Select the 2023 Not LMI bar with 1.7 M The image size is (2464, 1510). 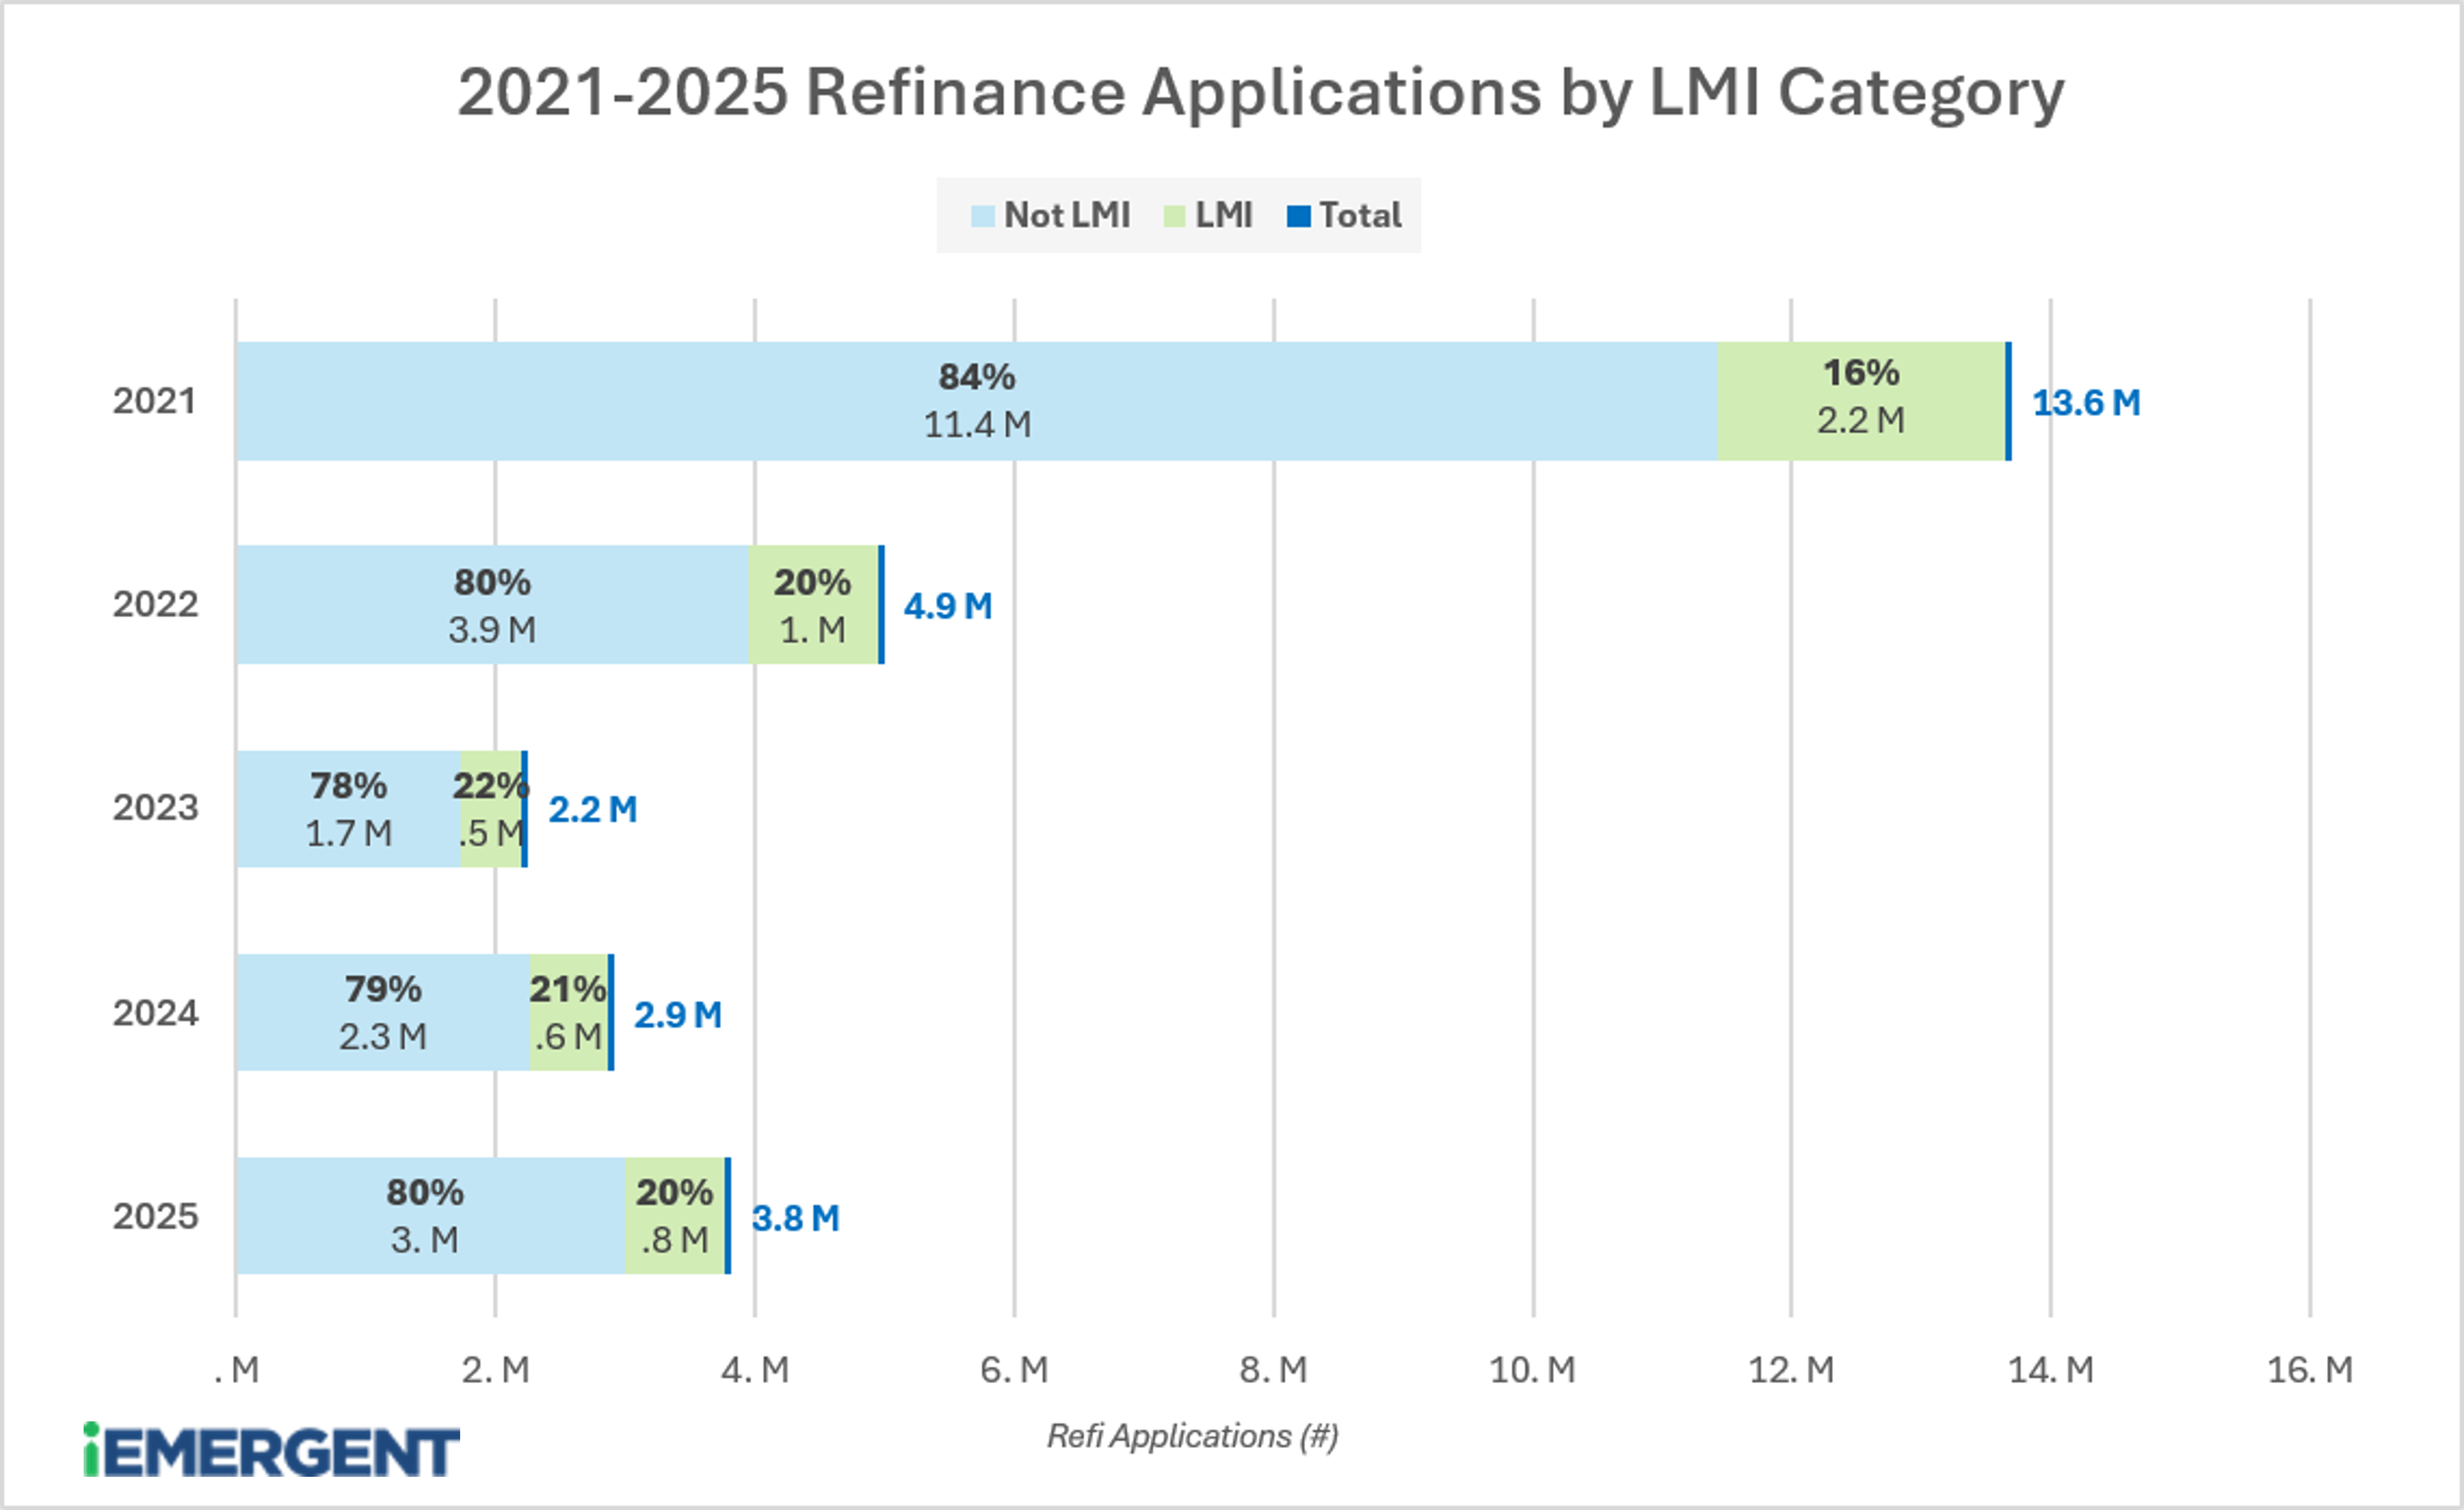pyautogui.click(x=348, y=809)
